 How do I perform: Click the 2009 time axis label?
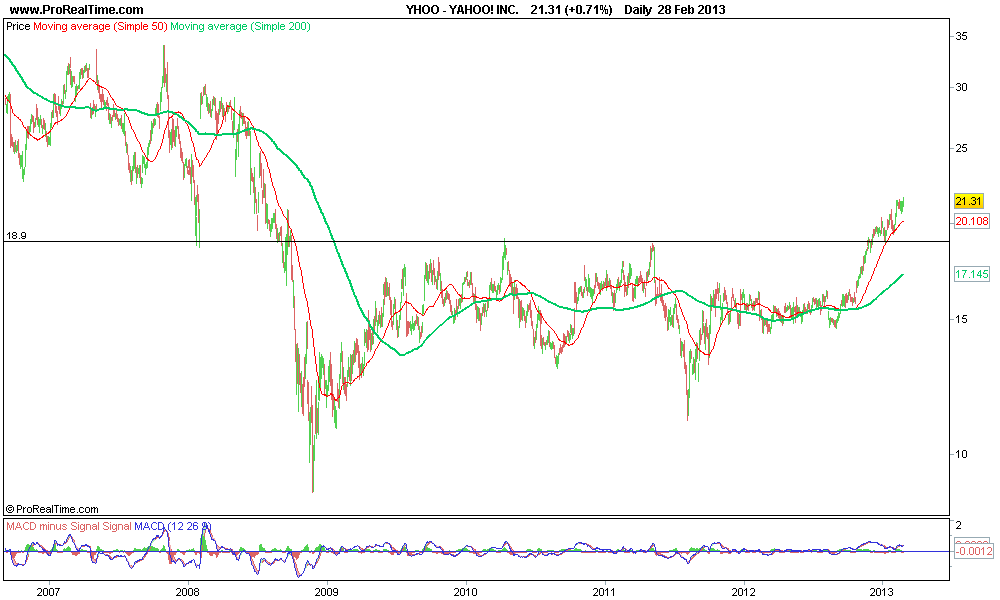click(327, 592)
